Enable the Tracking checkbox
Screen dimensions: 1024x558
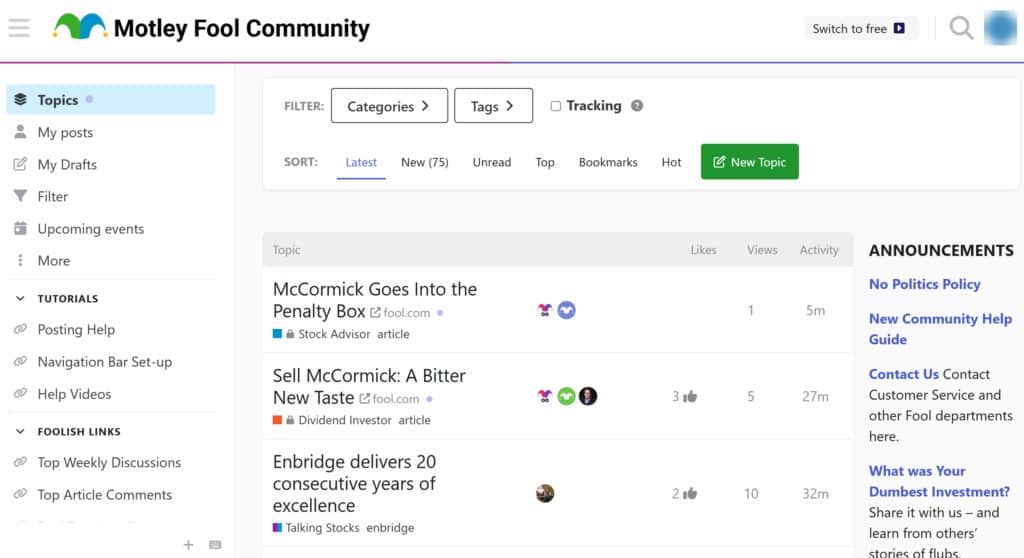[x=555, y=106]
